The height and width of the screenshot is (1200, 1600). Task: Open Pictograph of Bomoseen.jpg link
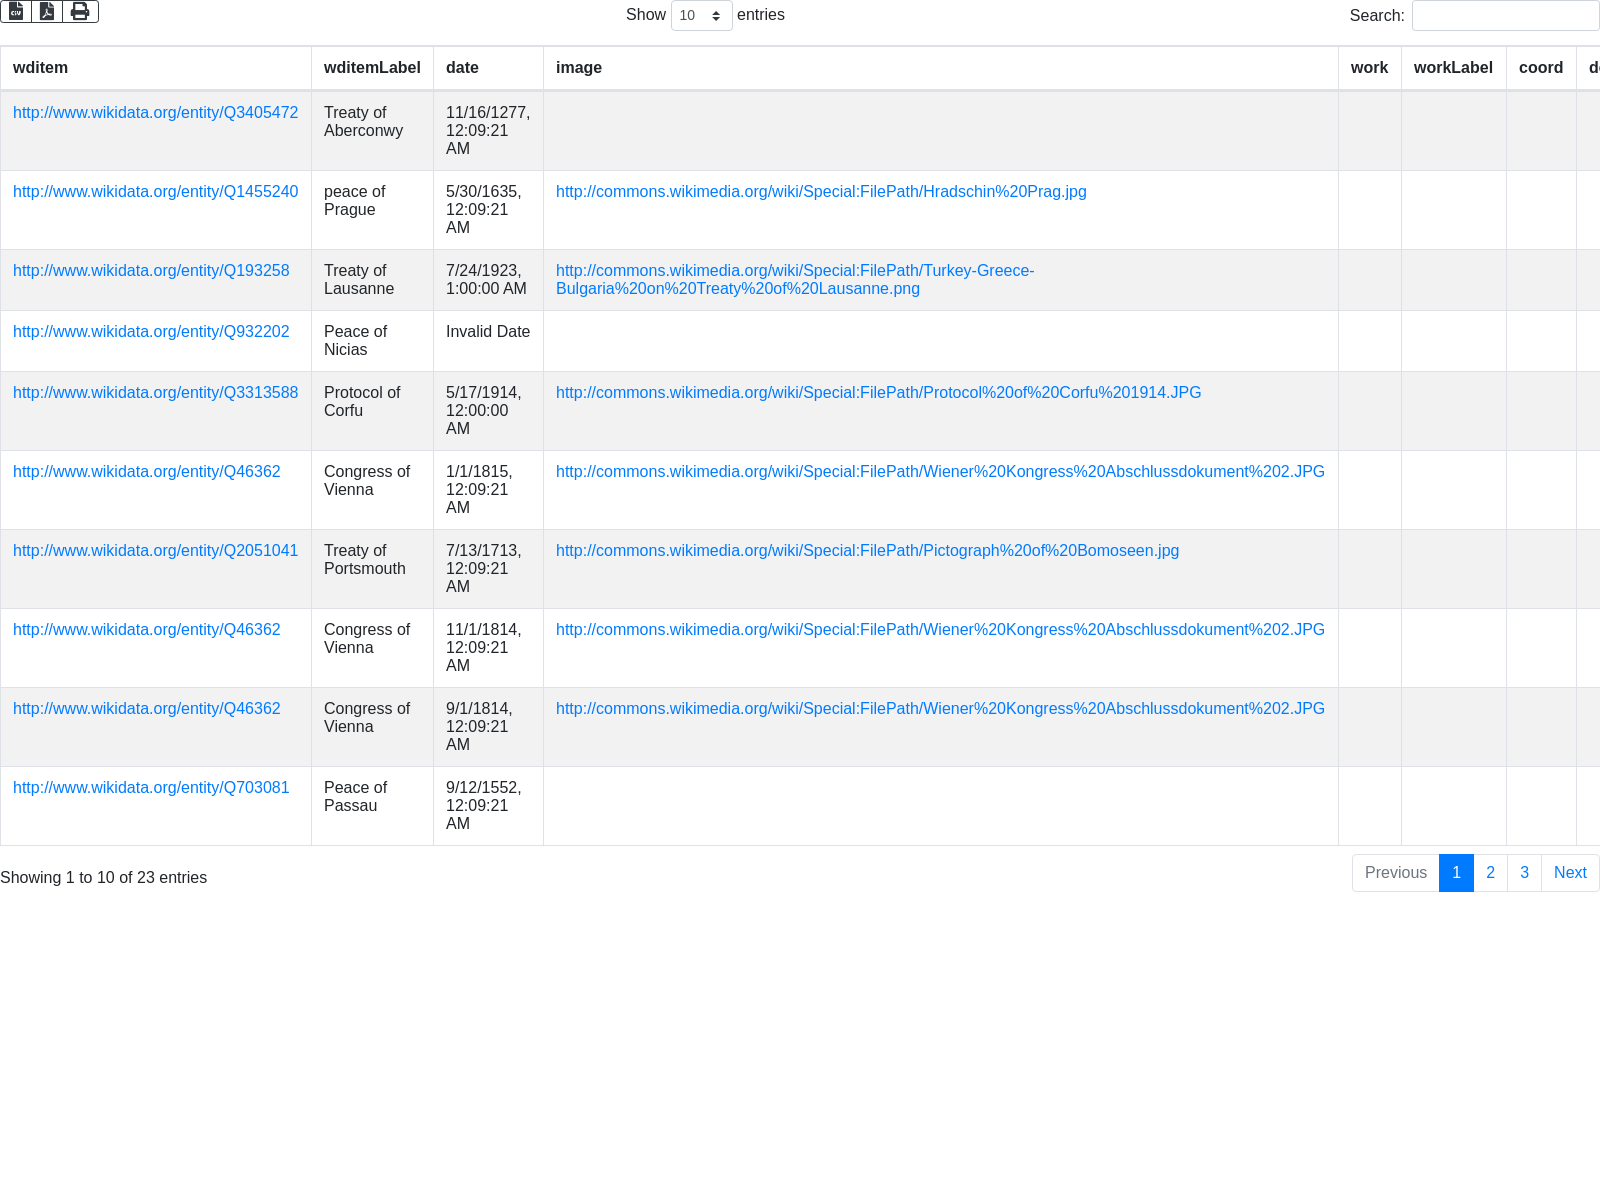[x=867, y=551]
